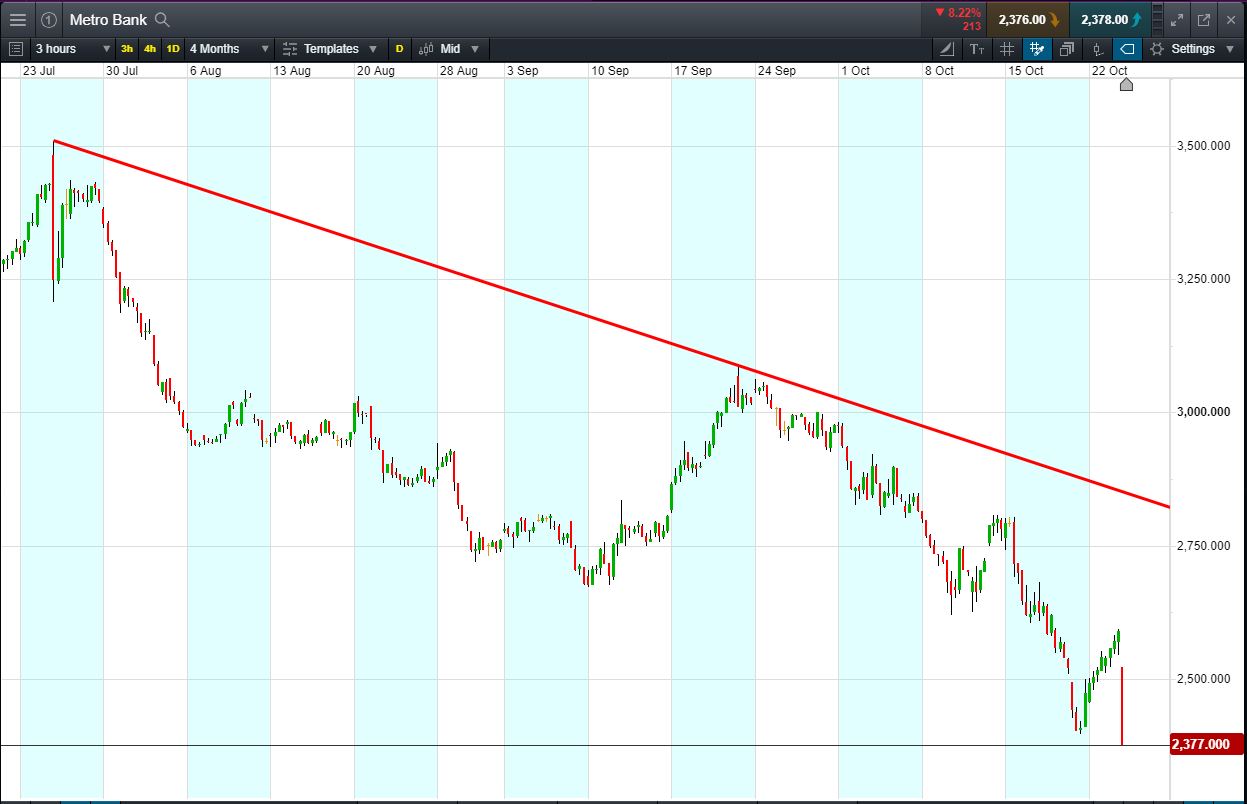Viewport: 1247px width, 804px height.
Task: Click the grey house-shaped time axis marker
Action: tap(1126, 84)
